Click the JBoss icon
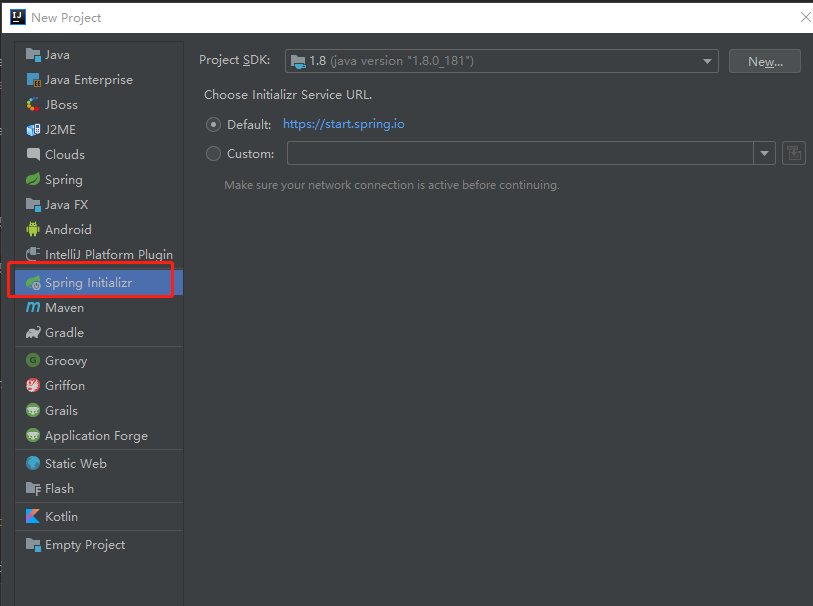Image resolution: width=813 pixels, height=606 pixels. (33, 104)
